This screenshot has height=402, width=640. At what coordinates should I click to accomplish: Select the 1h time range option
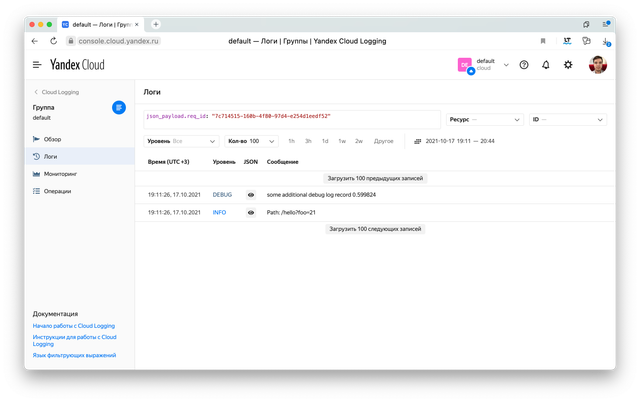click(292, 141)
